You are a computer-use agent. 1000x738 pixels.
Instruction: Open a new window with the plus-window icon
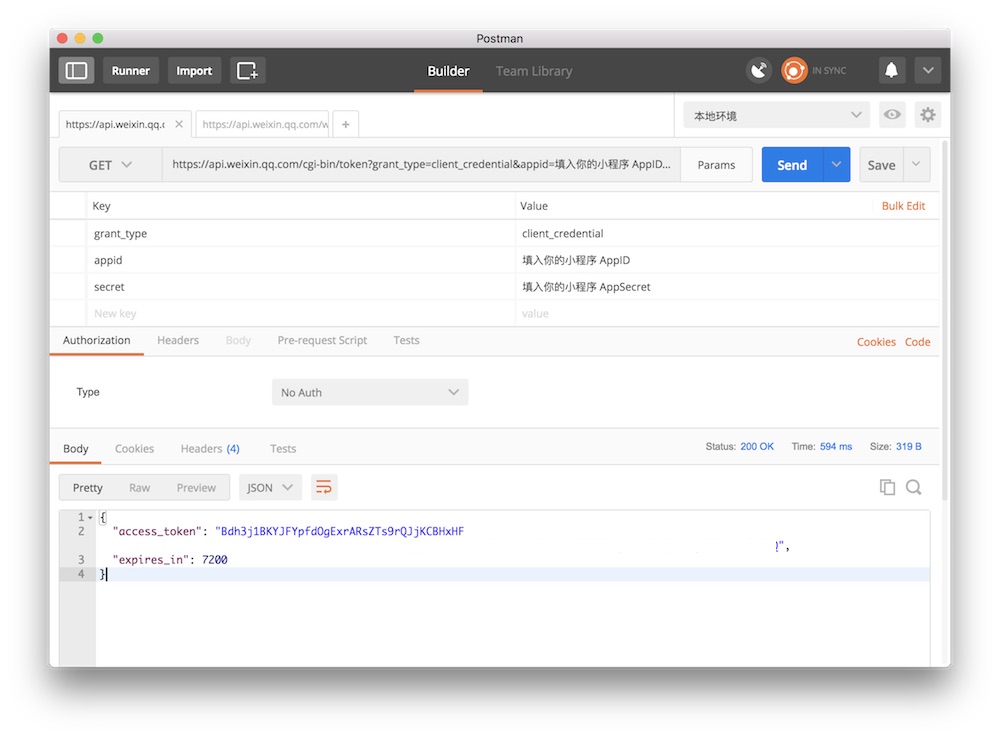click(247, 71)
